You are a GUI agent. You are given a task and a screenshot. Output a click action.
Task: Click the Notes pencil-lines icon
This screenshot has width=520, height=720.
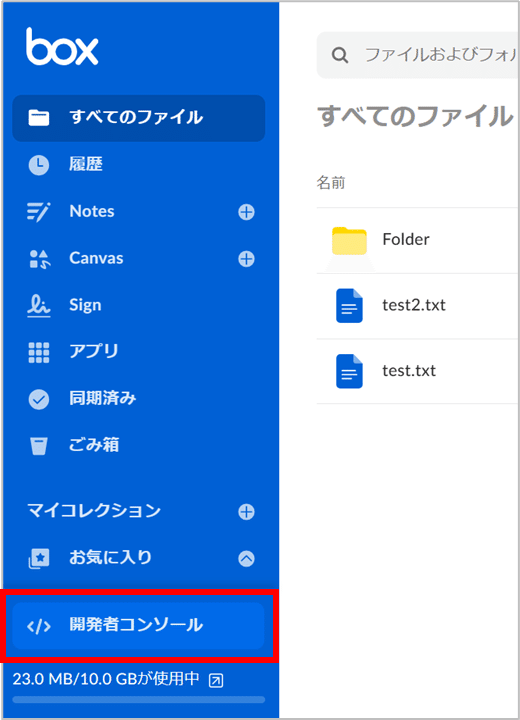point(39,212)
